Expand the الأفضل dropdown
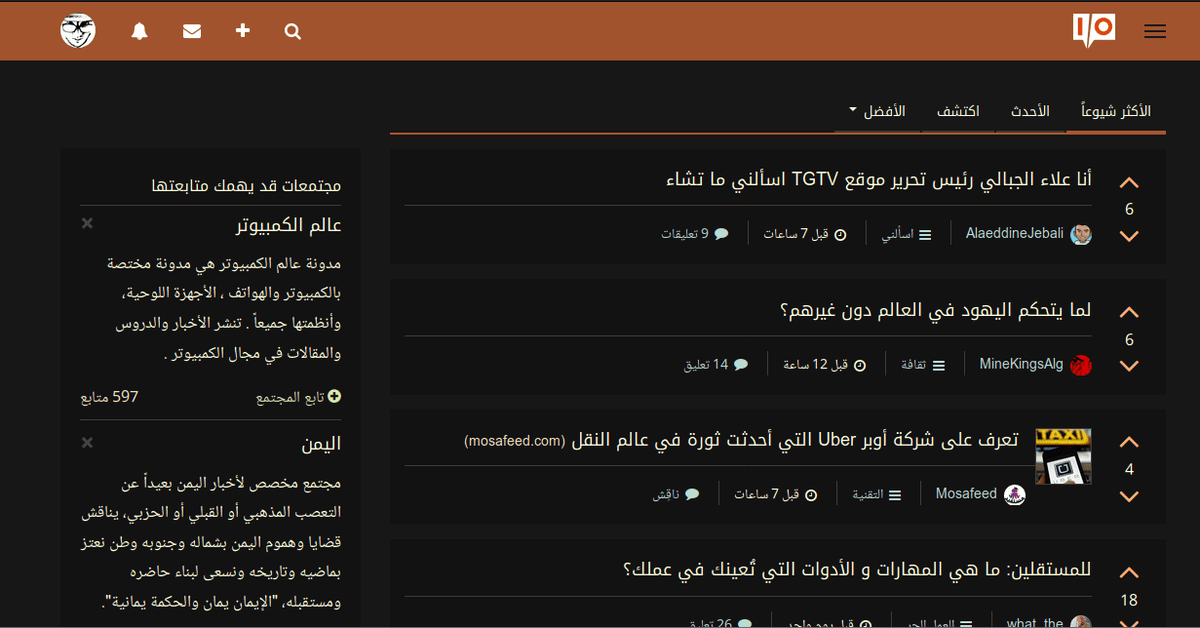Screen dimensions: 1200x628 (x=877, y=111)
